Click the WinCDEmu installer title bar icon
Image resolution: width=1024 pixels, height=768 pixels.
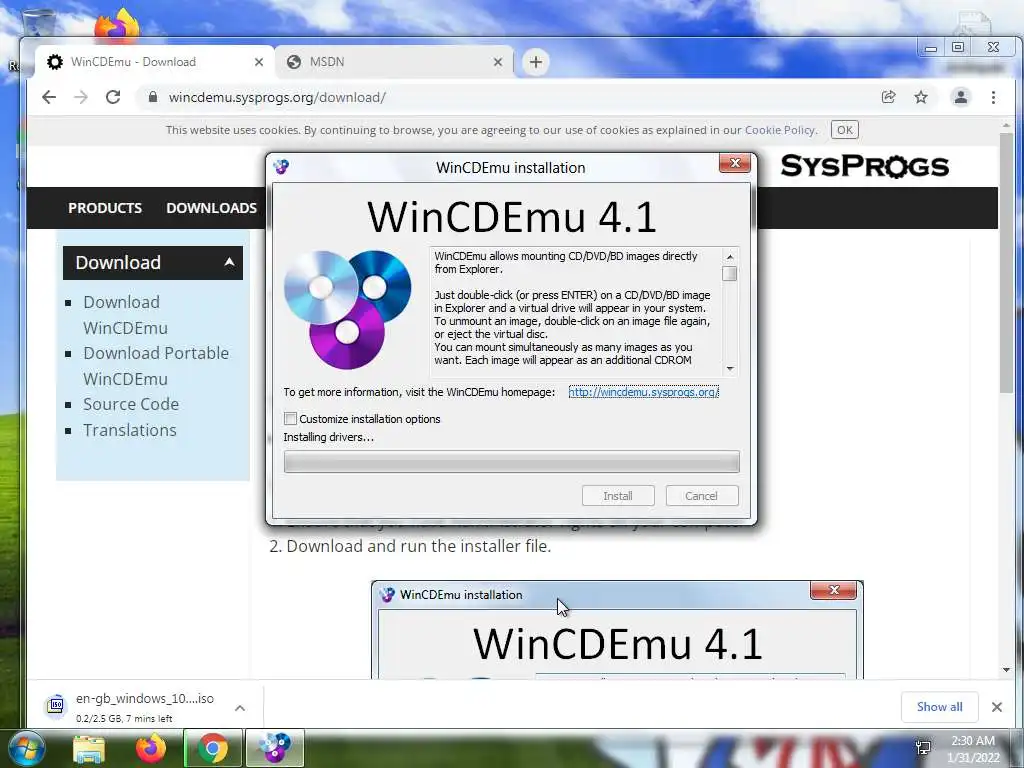coord(281,167)
